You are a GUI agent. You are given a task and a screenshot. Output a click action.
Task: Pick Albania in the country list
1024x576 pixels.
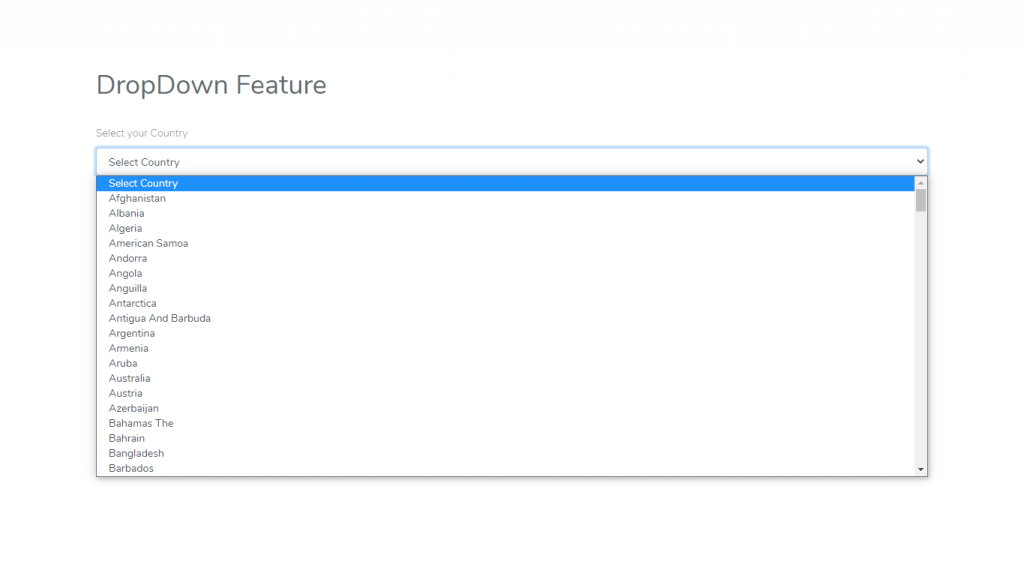[x=126, y=213]
